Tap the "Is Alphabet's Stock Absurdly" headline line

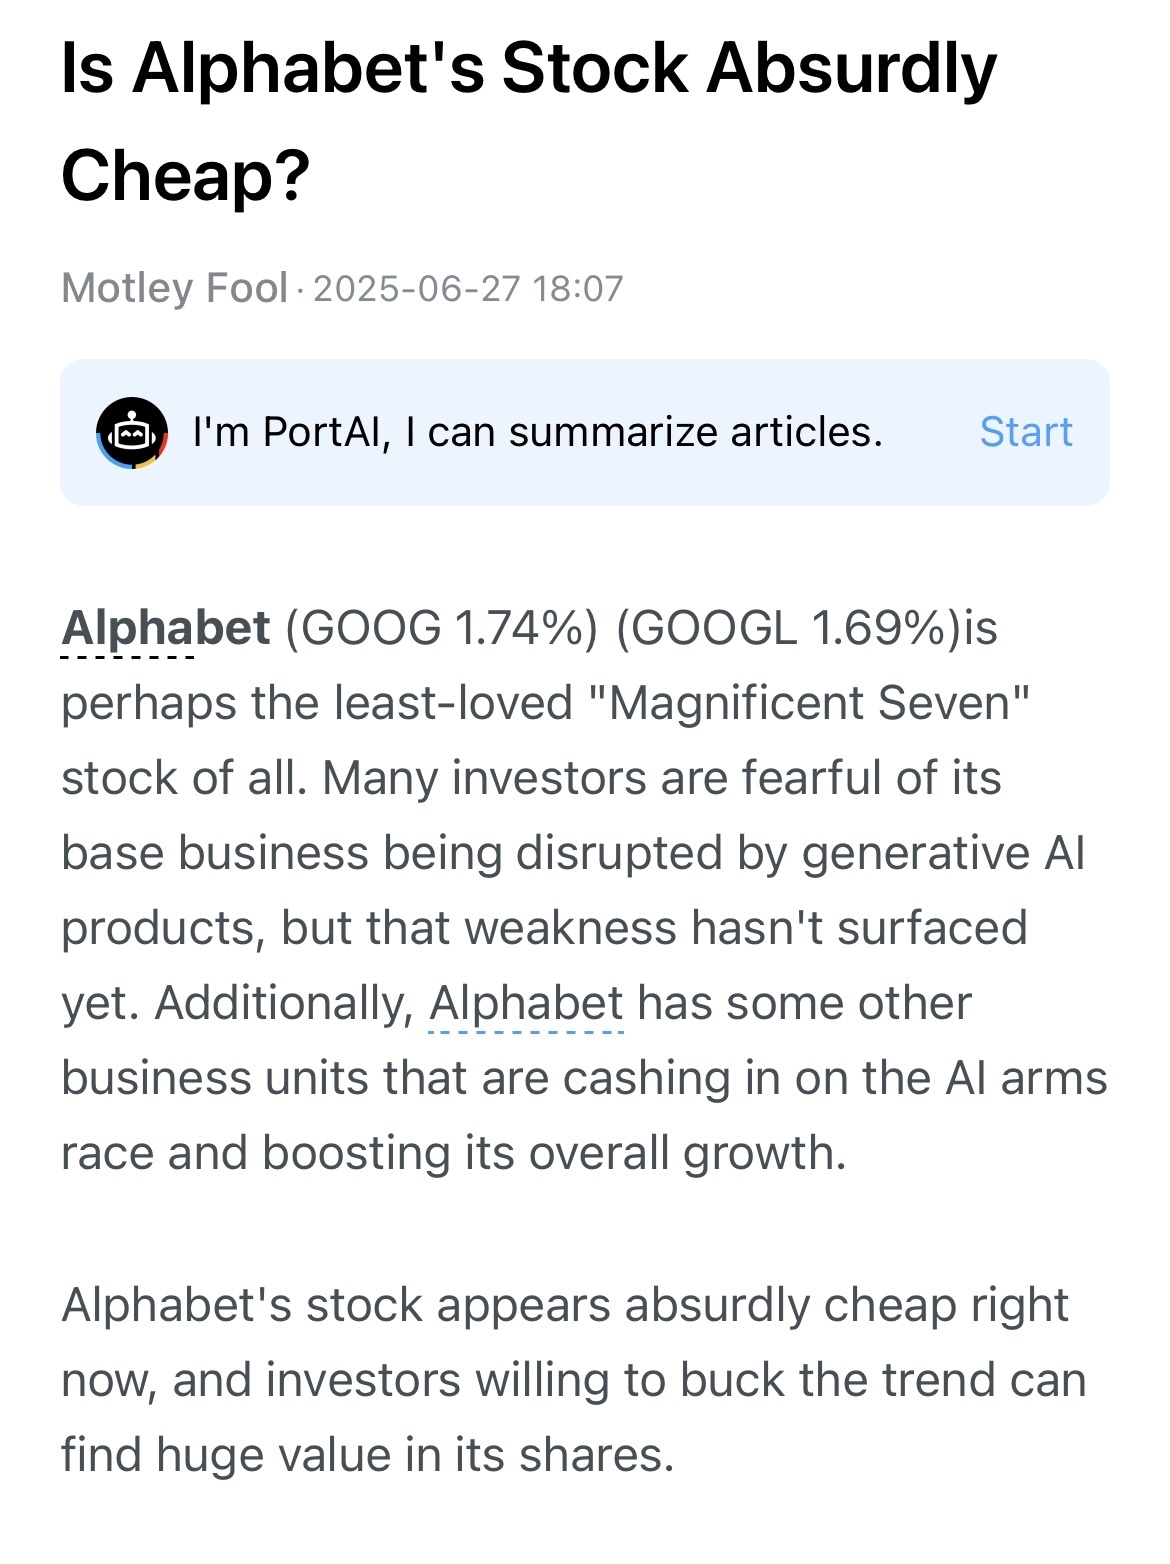[529, 70]
